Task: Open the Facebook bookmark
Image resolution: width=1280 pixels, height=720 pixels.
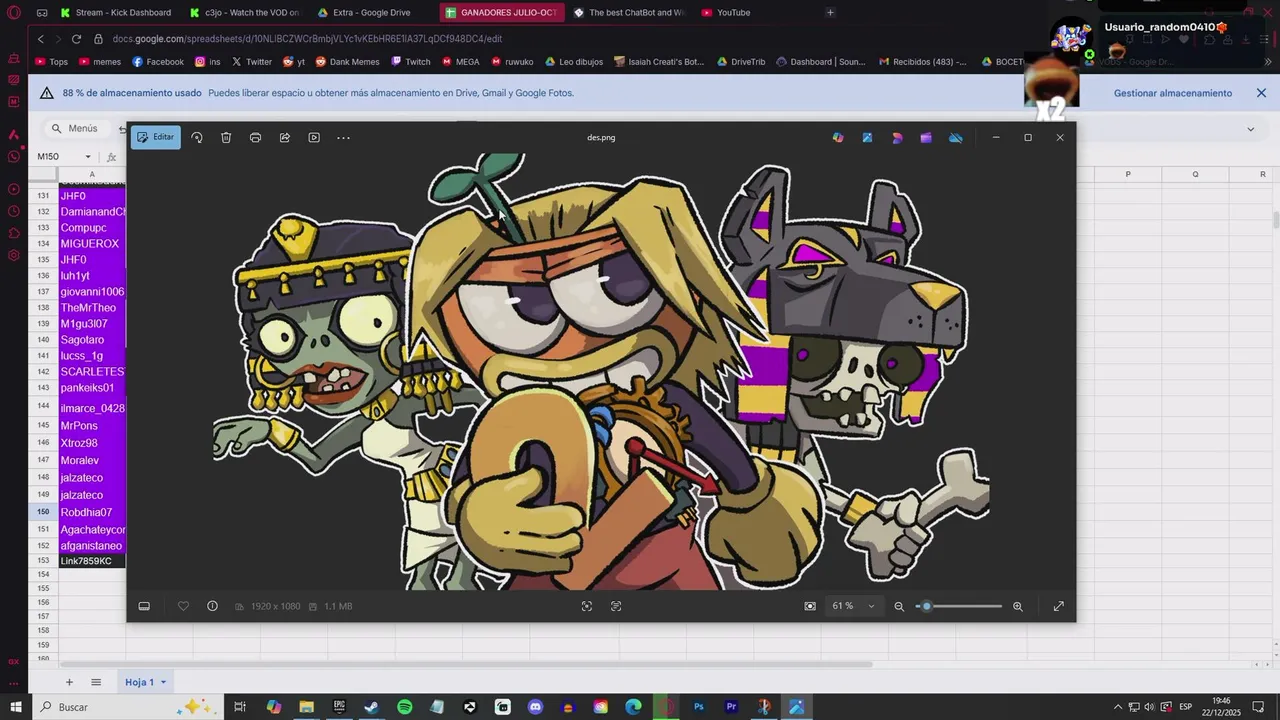Action: point(157,61)
